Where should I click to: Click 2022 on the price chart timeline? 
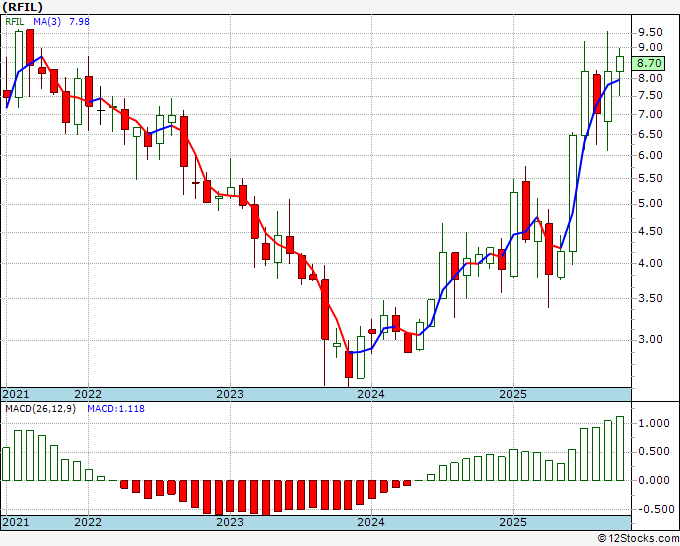click(88, 394)
